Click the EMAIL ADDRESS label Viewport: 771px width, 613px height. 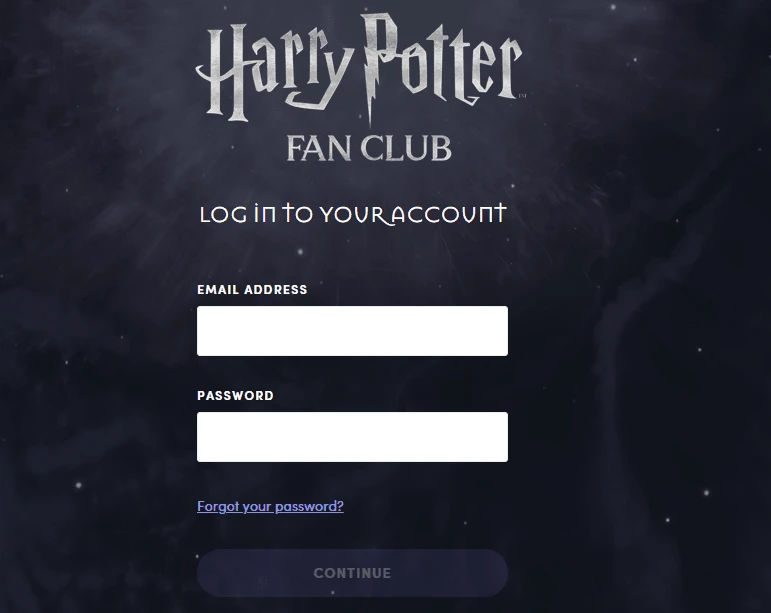pos(252,290)
